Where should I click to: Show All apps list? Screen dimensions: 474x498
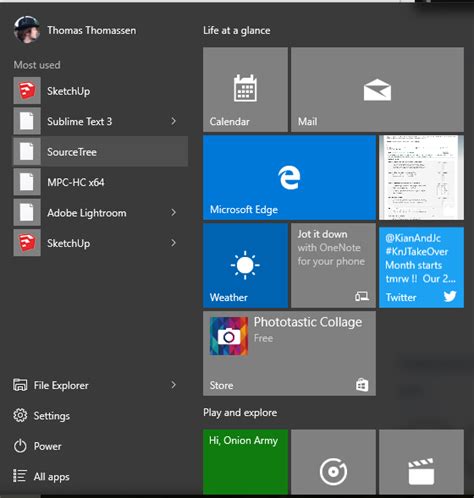tap(51, 477)
